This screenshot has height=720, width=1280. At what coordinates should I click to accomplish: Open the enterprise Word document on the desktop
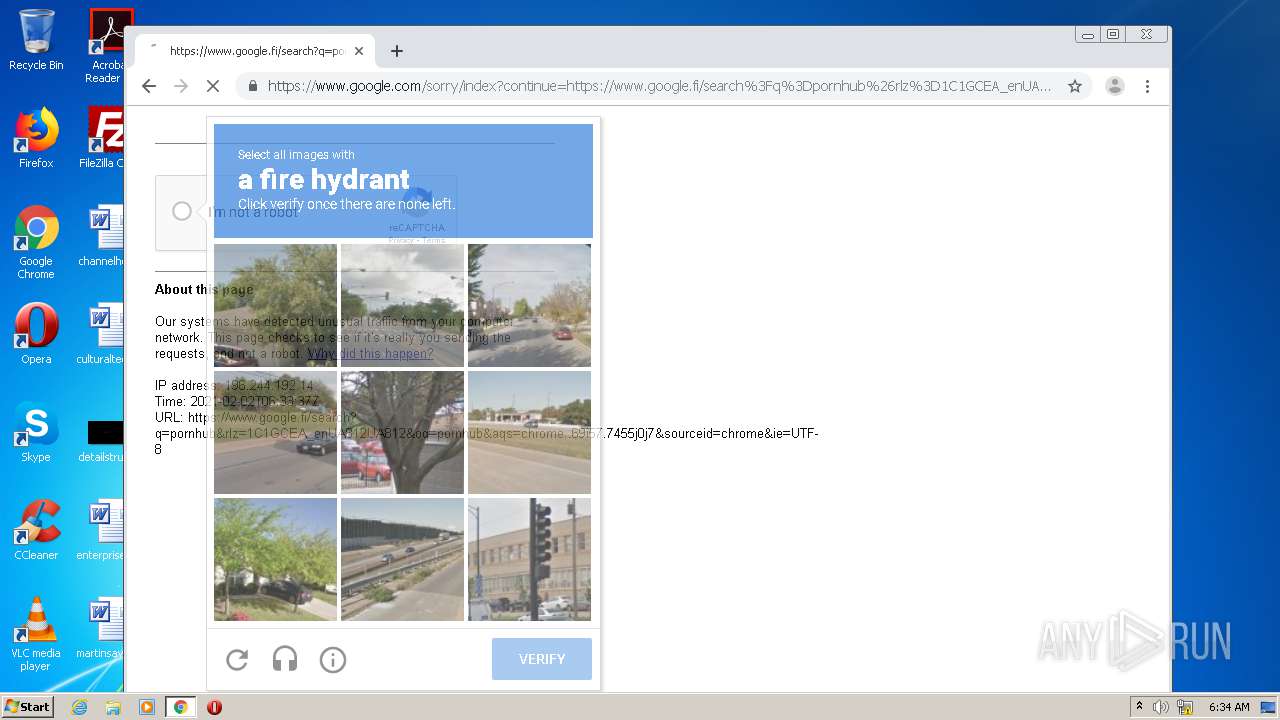click(x=103, y=530)
